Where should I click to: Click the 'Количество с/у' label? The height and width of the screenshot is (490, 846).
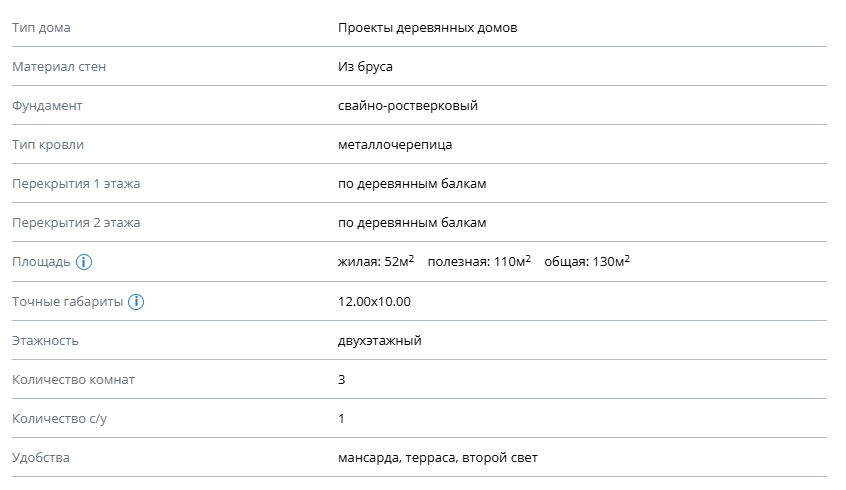point(59,419)
